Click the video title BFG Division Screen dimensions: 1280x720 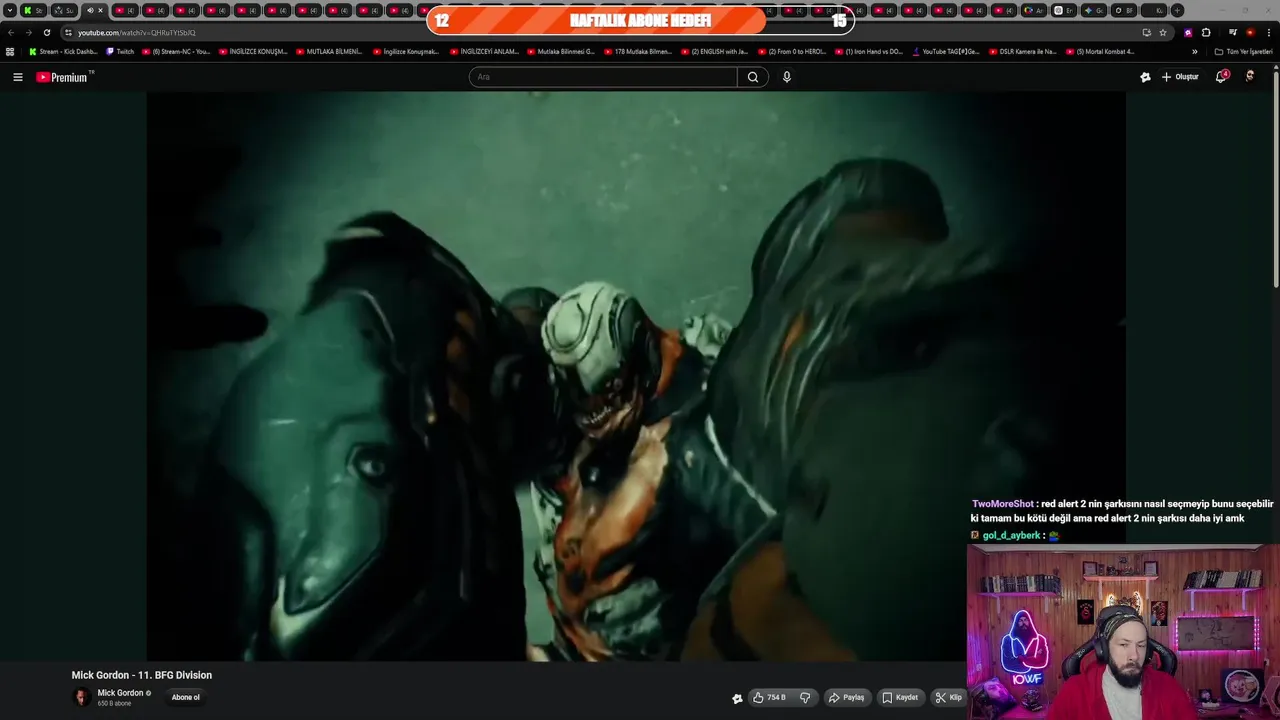tap(142, 675)
